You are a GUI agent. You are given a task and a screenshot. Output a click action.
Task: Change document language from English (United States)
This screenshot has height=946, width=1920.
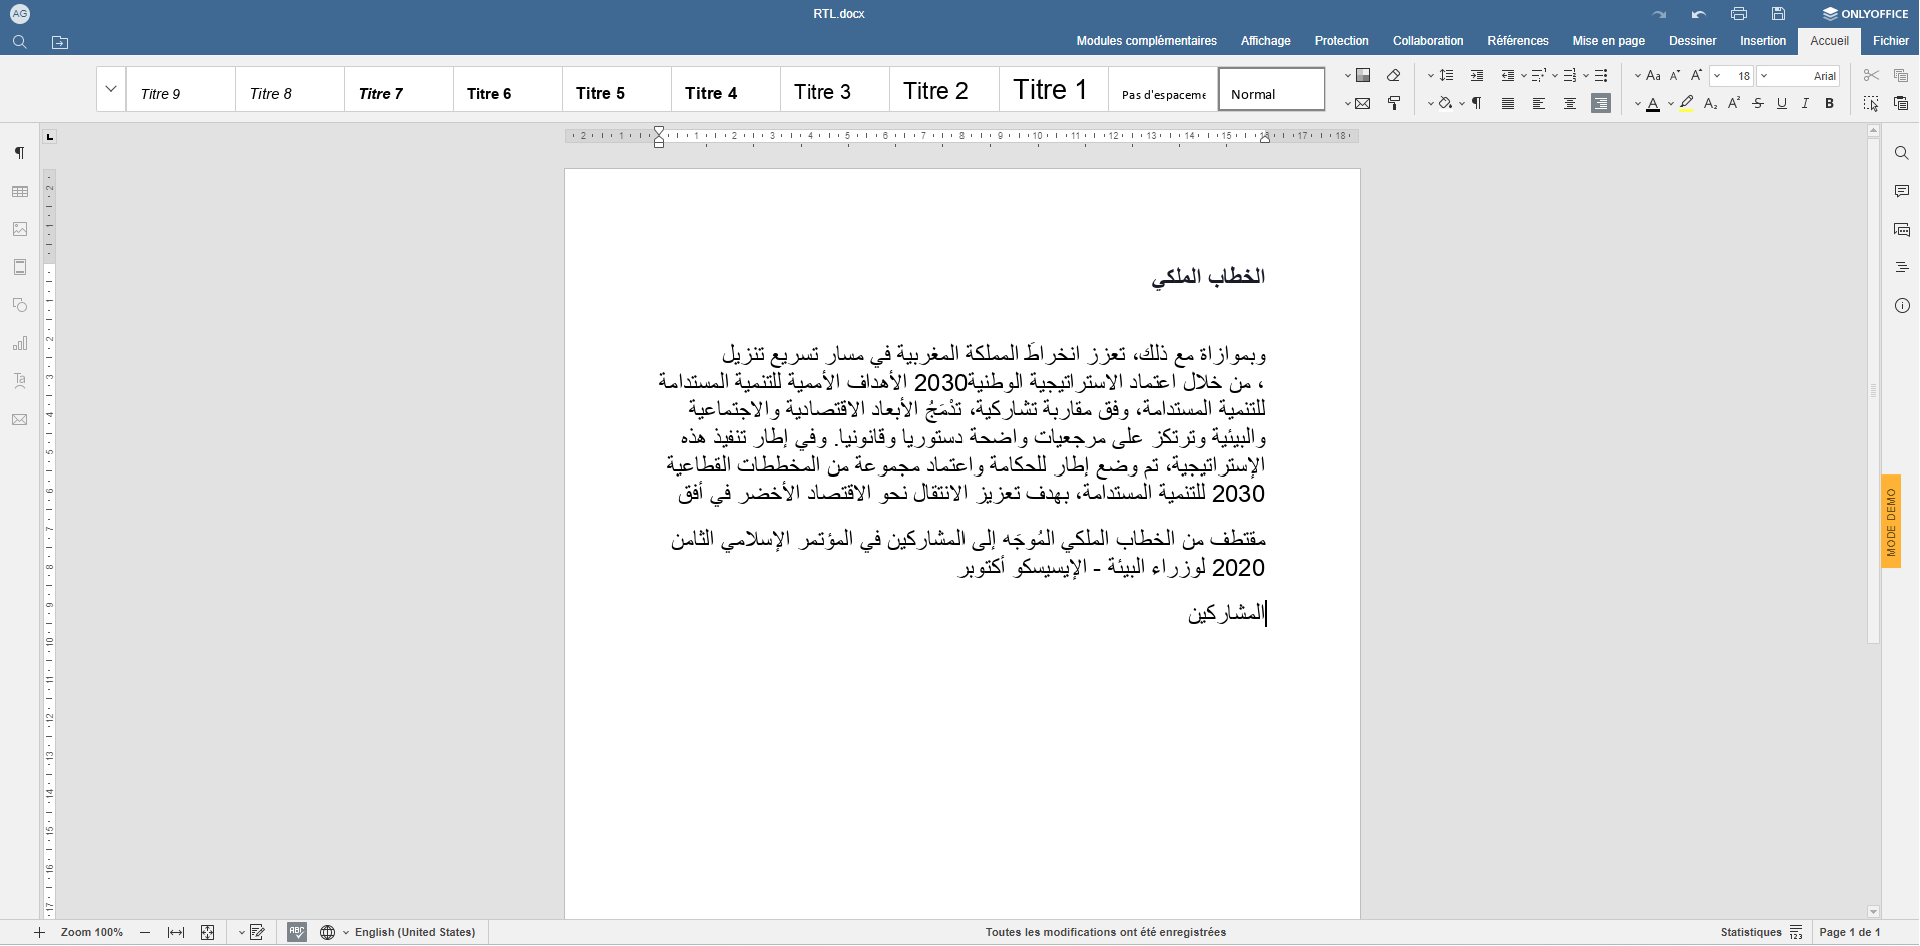[415, 932]
